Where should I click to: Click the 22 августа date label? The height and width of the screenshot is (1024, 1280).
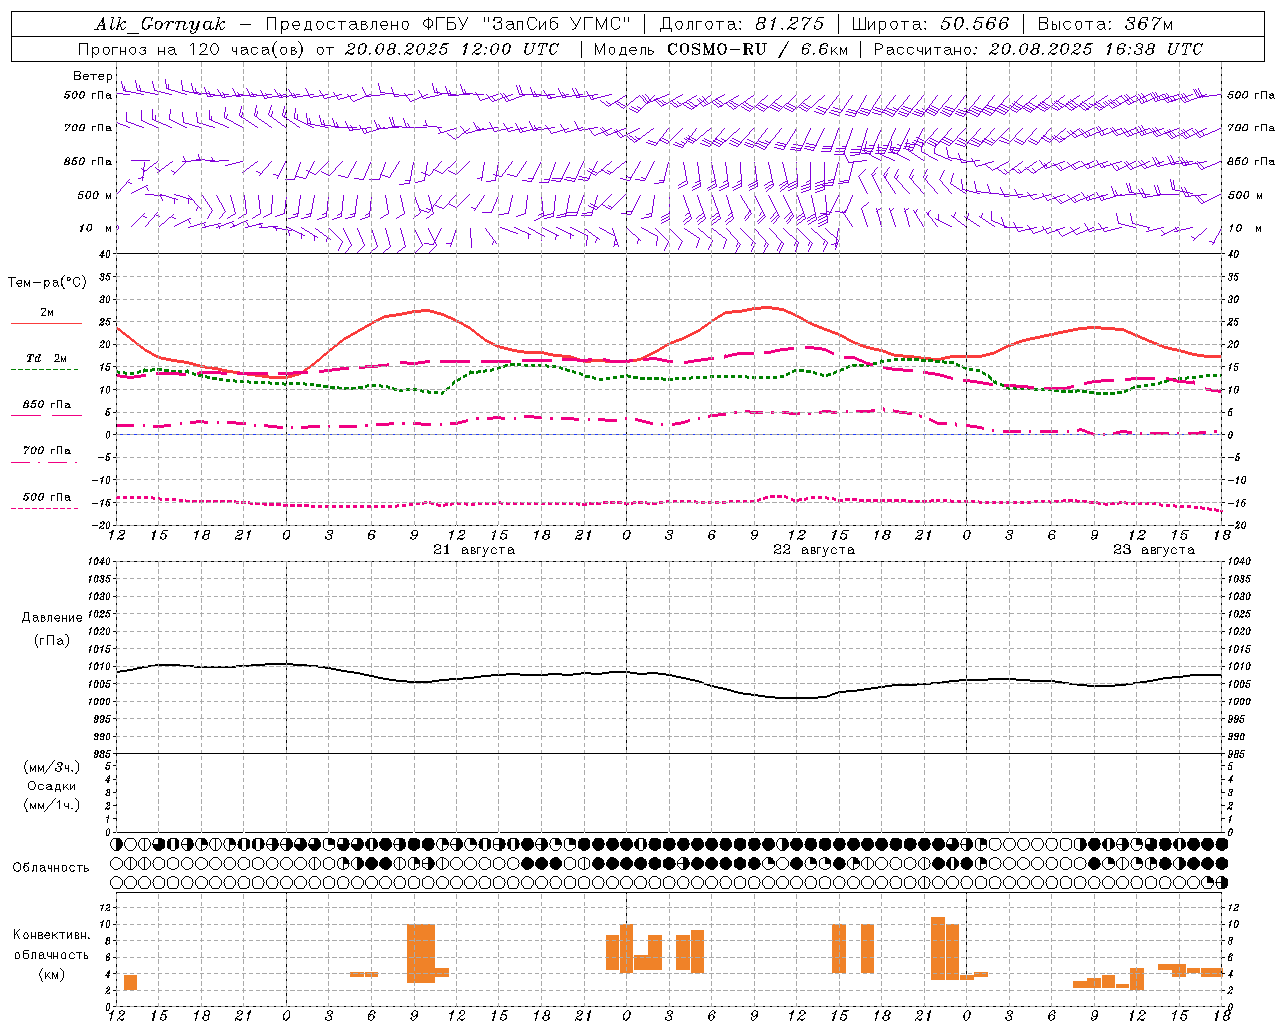pos(814,550)
